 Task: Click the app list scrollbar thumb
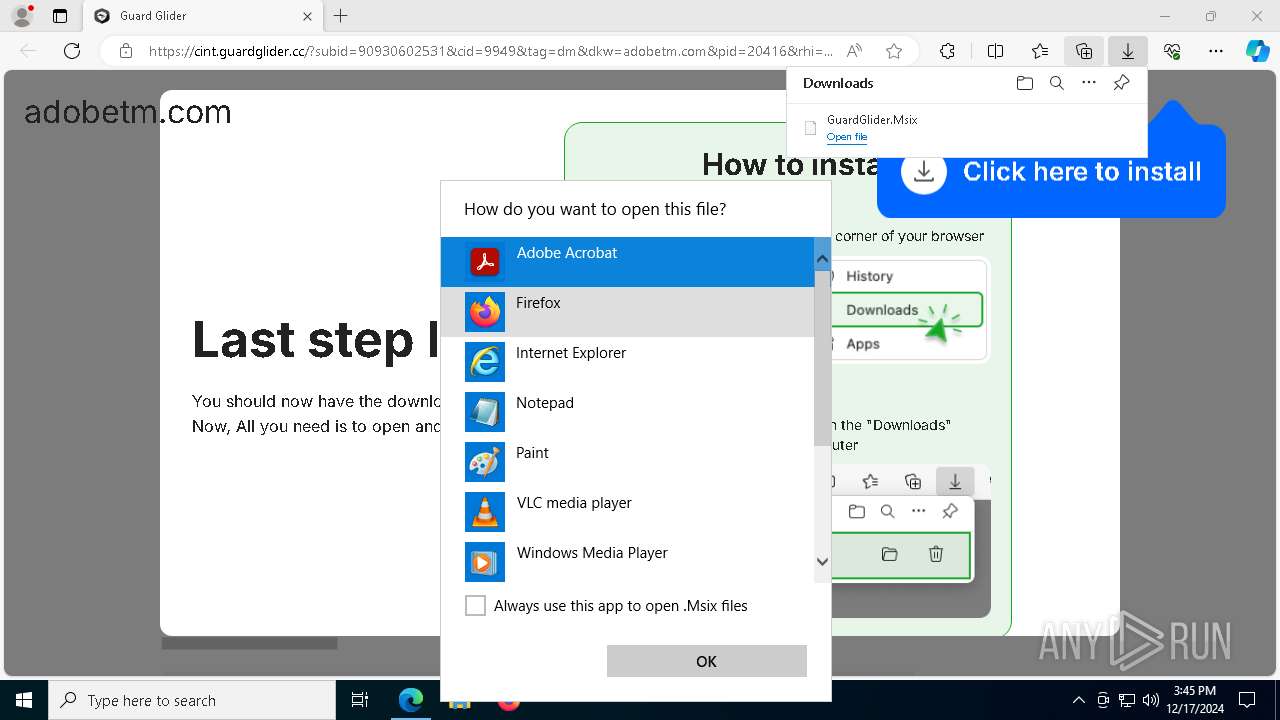[x=822, y=360]
